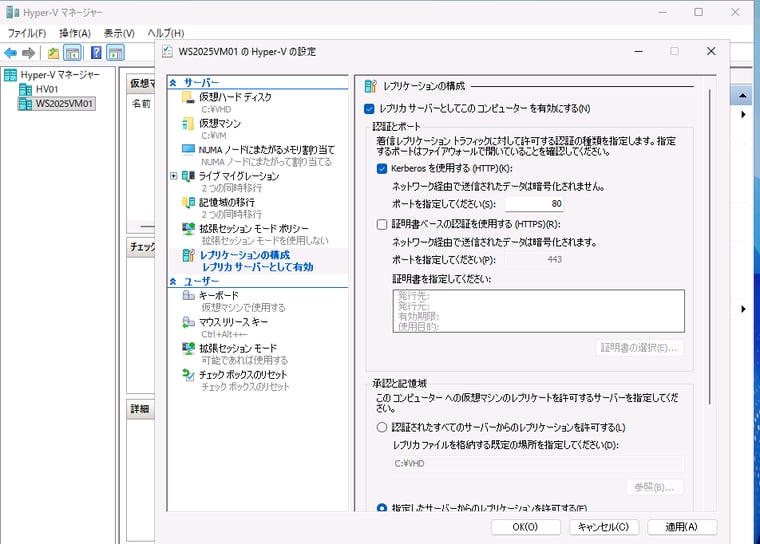
Task: Toggle レプリカ サーバーとしてこのコンピューターを有効にする checkbox
Action: pyautogui.click(x=369, y=108)
